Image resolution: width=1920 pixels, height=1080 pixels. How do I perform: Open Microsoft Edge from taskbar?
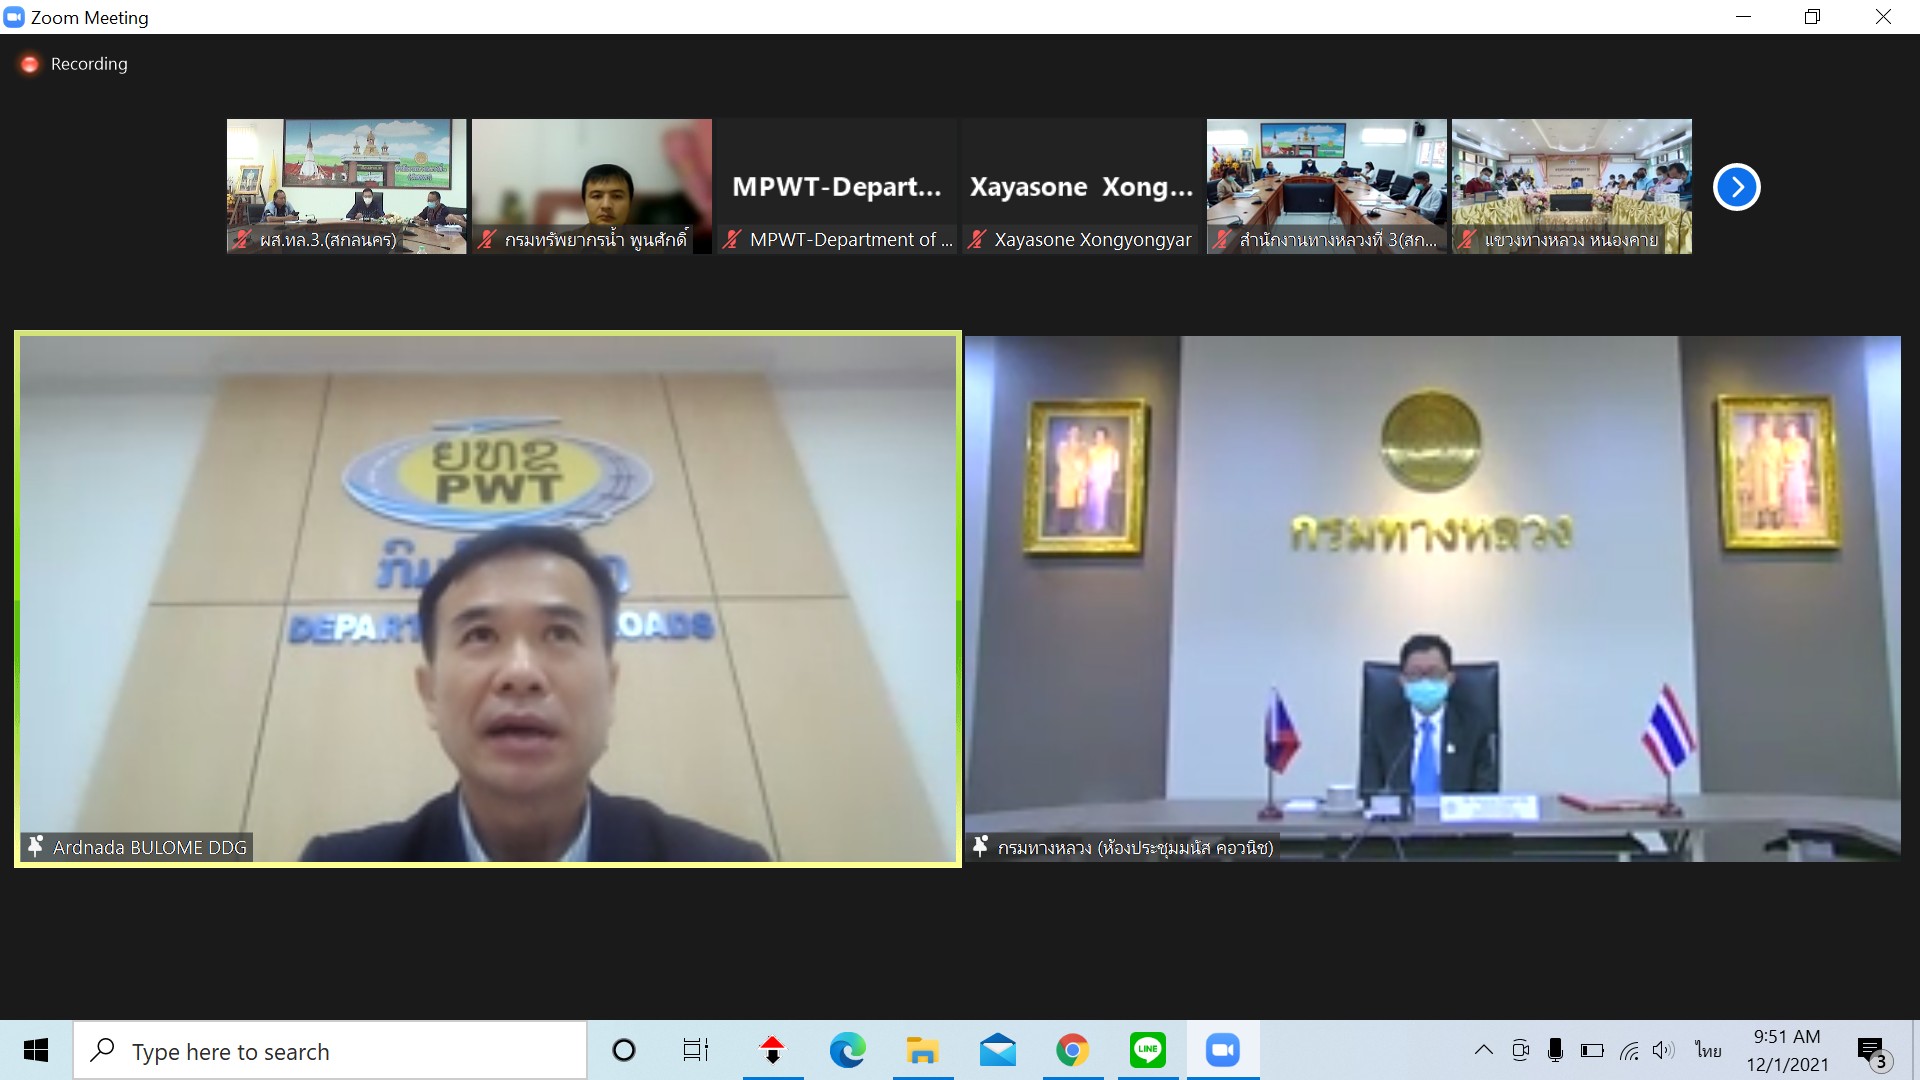pyautogui.click(x=847, y=1050)
